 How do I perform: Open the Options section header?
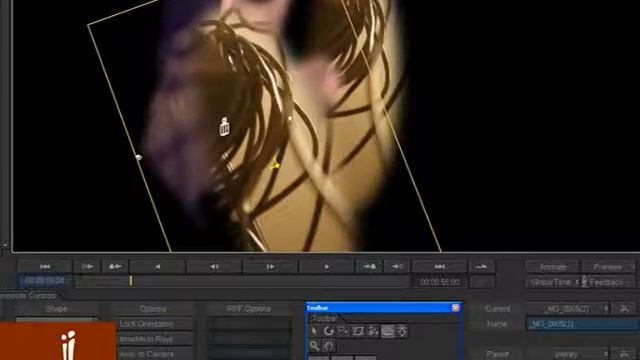coord(153,309)
